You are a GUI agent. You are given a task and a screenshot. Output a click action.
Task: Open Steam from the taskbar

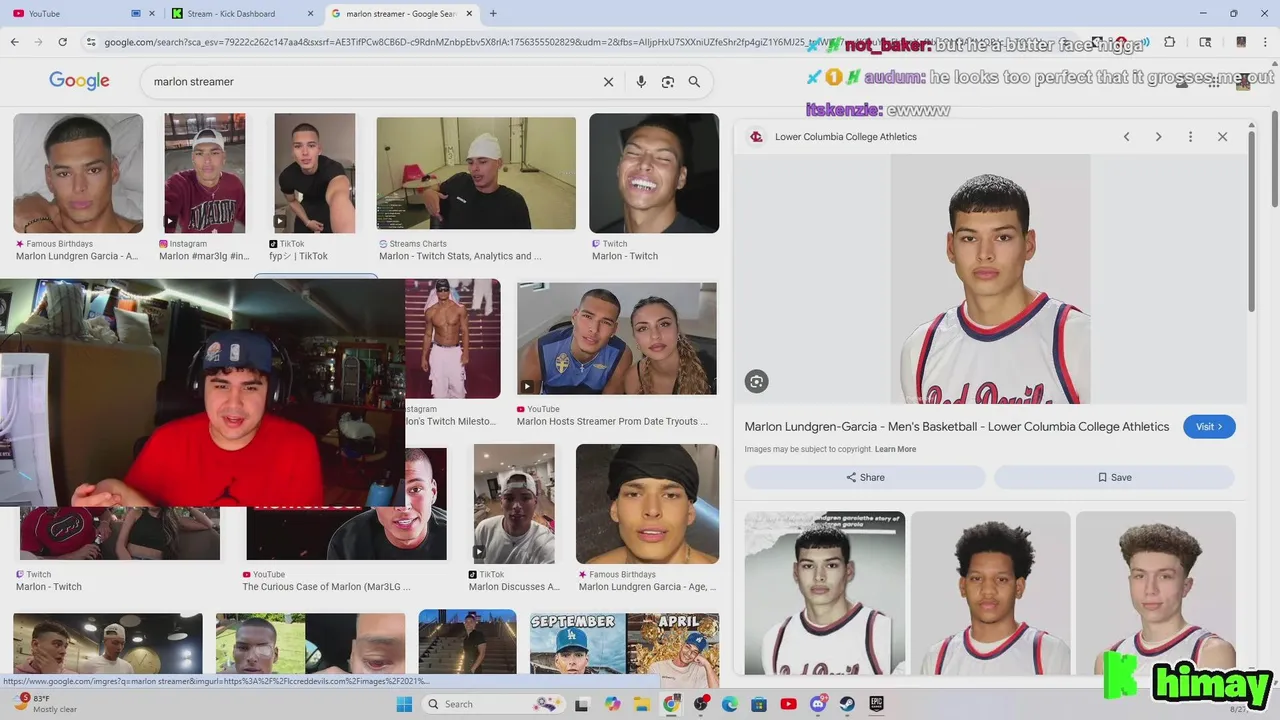(x=847, y=704)
